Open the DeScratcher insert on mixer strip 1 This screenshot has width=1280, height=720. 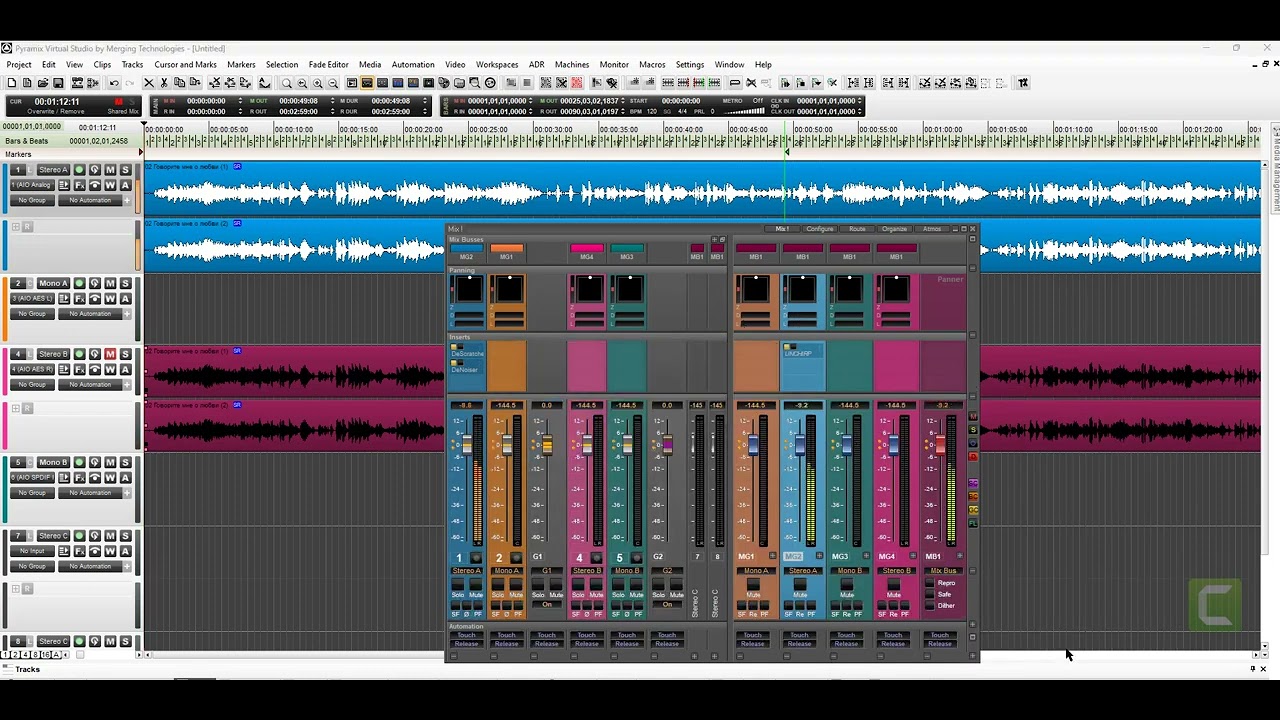pos(467,354)
